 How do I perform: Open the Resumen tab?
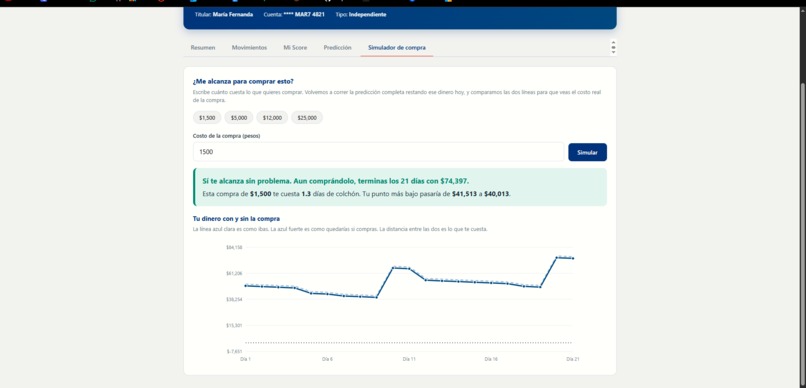click(x=203, y=48)
